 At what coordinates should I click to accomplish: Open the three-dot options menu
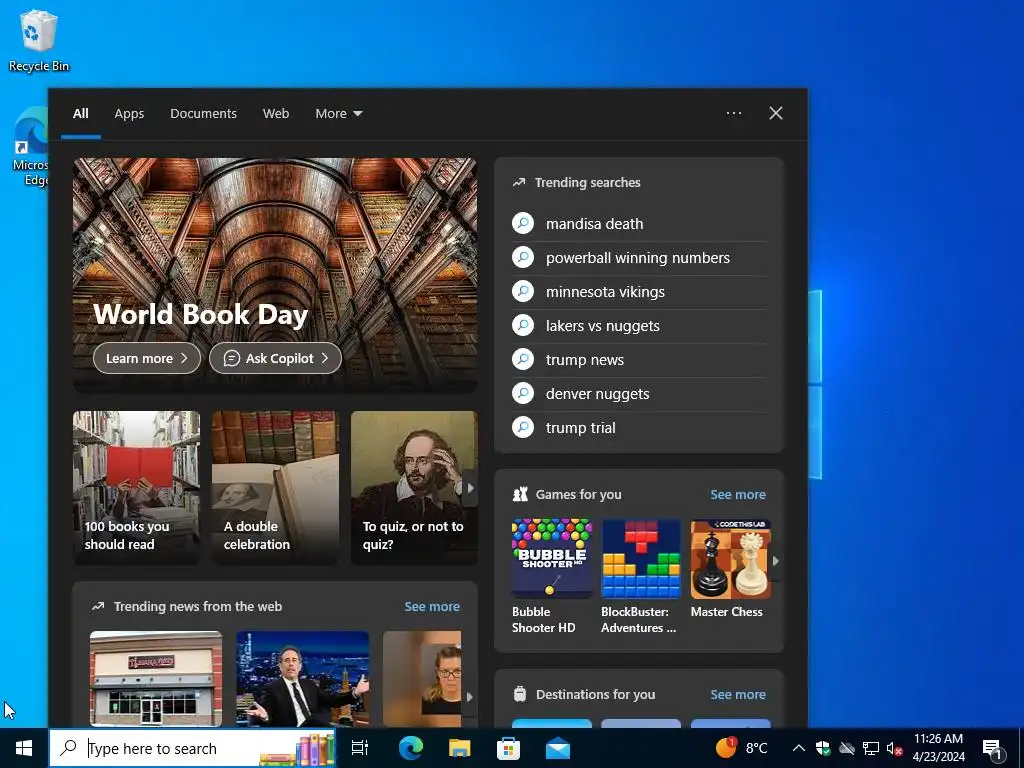[x=734, y=113]
